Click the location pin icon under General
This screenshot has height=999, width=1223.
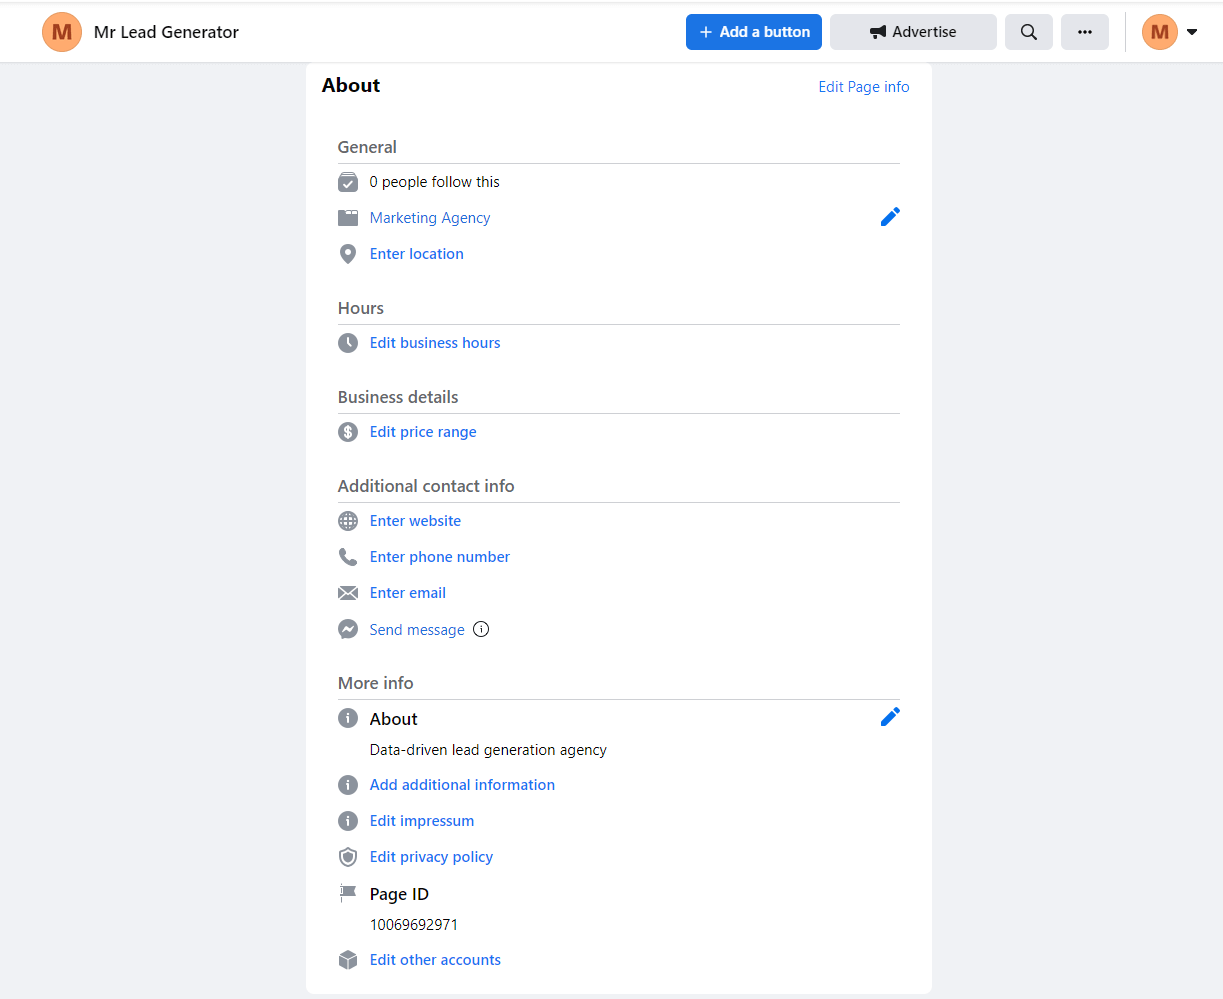348,254
